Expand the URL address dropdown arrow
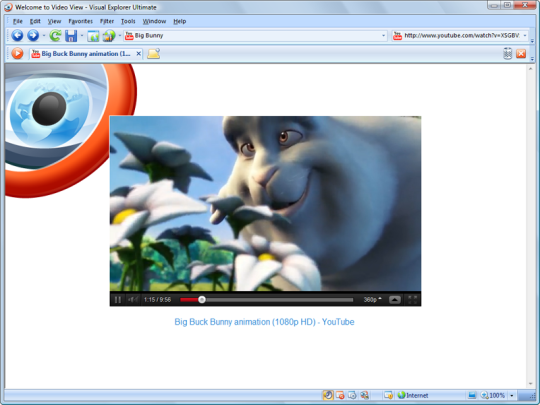Image resolution: width=540 pixels, height=405 pixels. pyautogui.click(x=525, y=35)
